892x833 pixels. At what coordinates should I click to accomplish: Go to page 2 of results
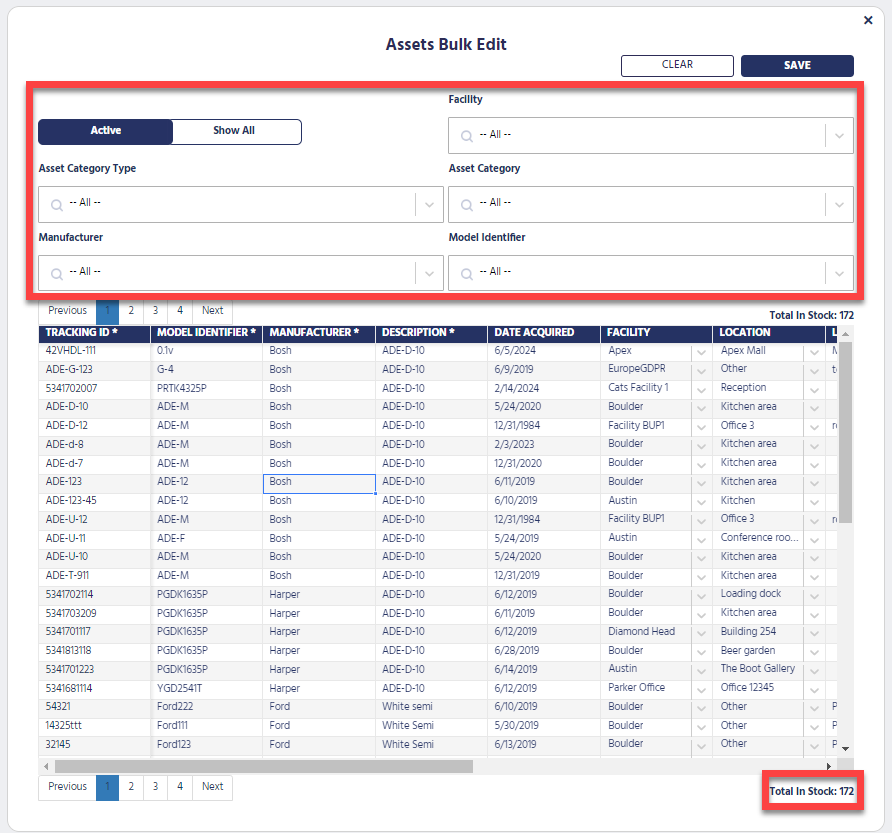pos(130,310)
